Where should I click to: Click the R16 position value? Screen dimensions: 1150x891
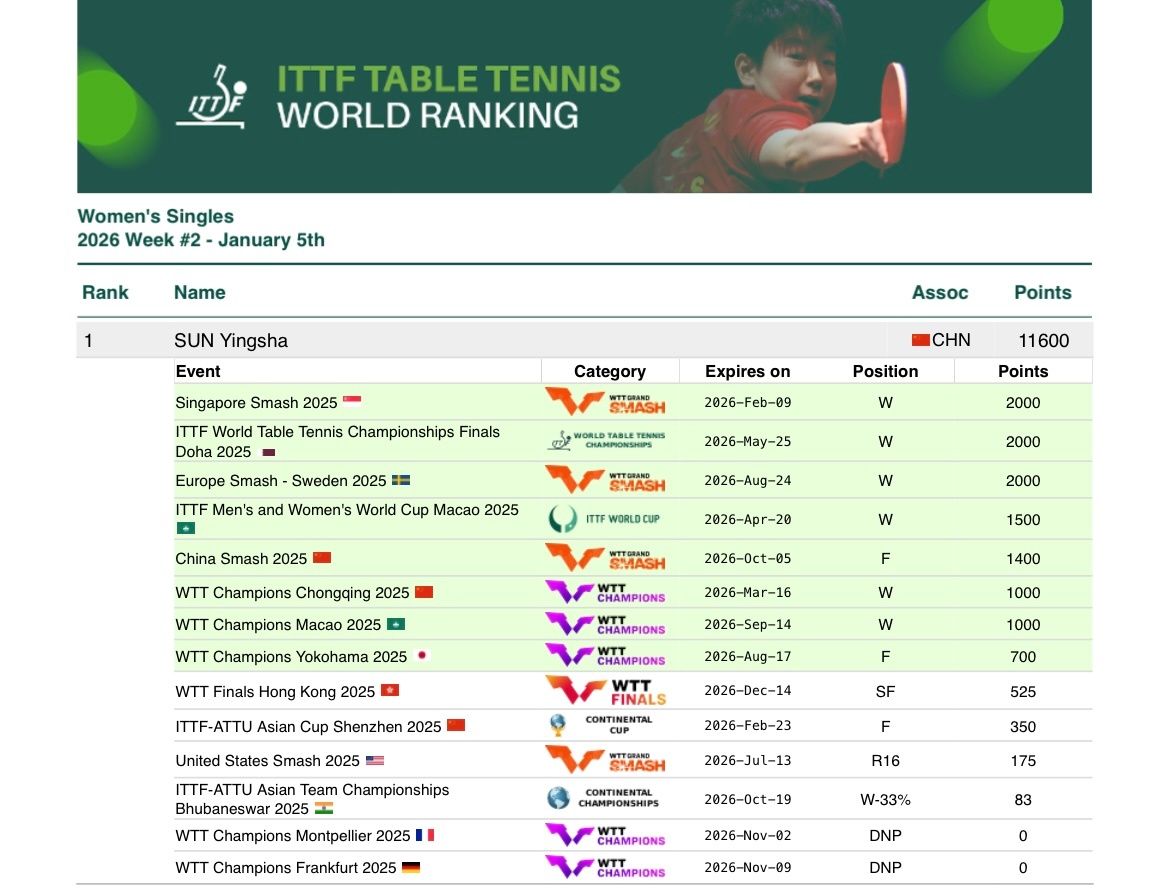885,761
